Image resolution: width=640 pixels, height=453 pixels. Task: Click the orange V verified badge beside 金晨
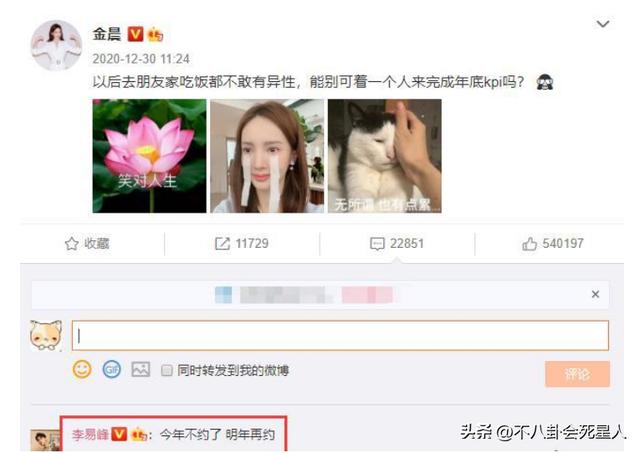click(x=135, y=34)
